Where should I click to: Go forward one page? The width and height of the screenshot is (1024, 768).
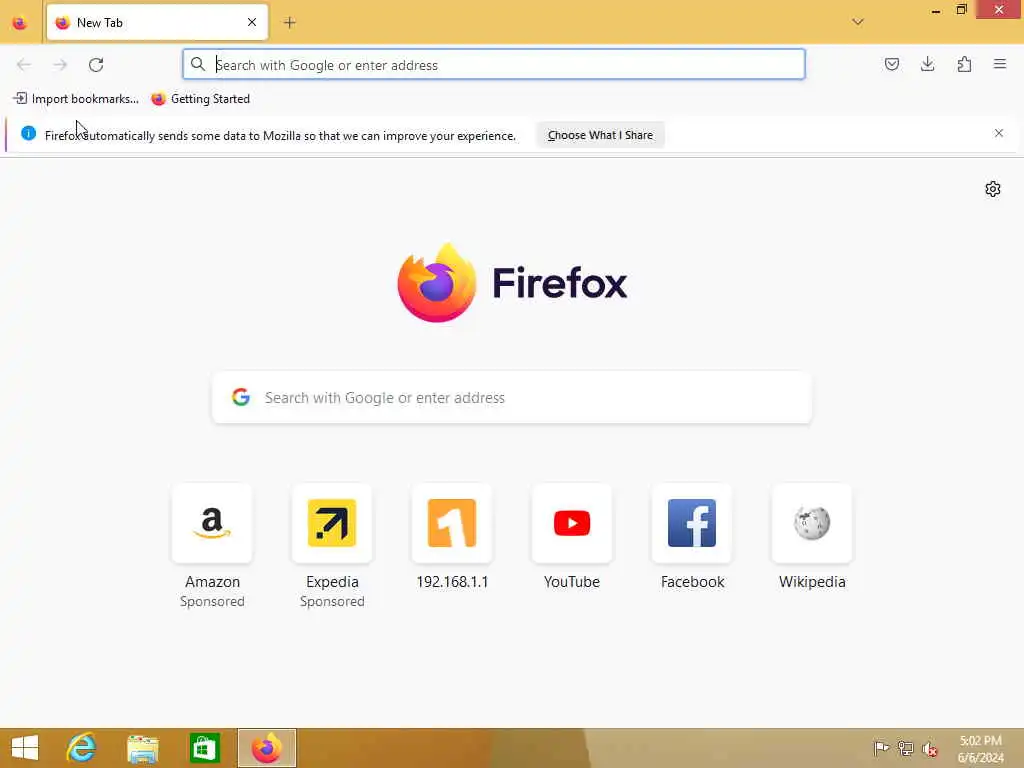click(60, 65)
